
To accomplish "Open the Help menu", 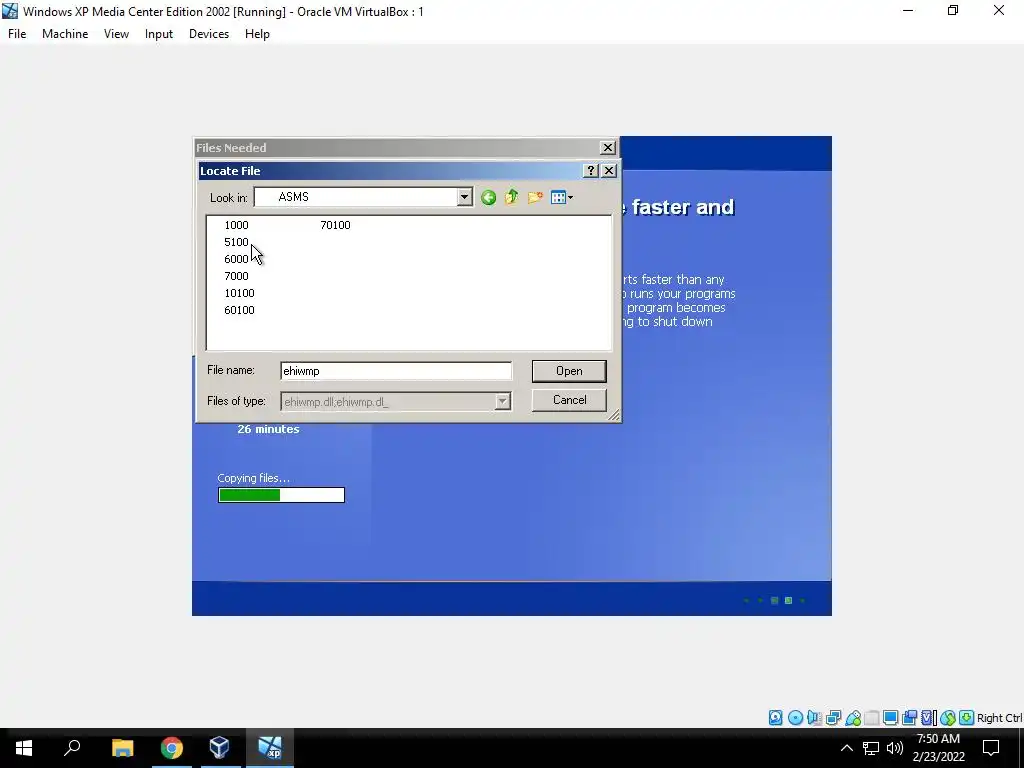I will (257, 34).
